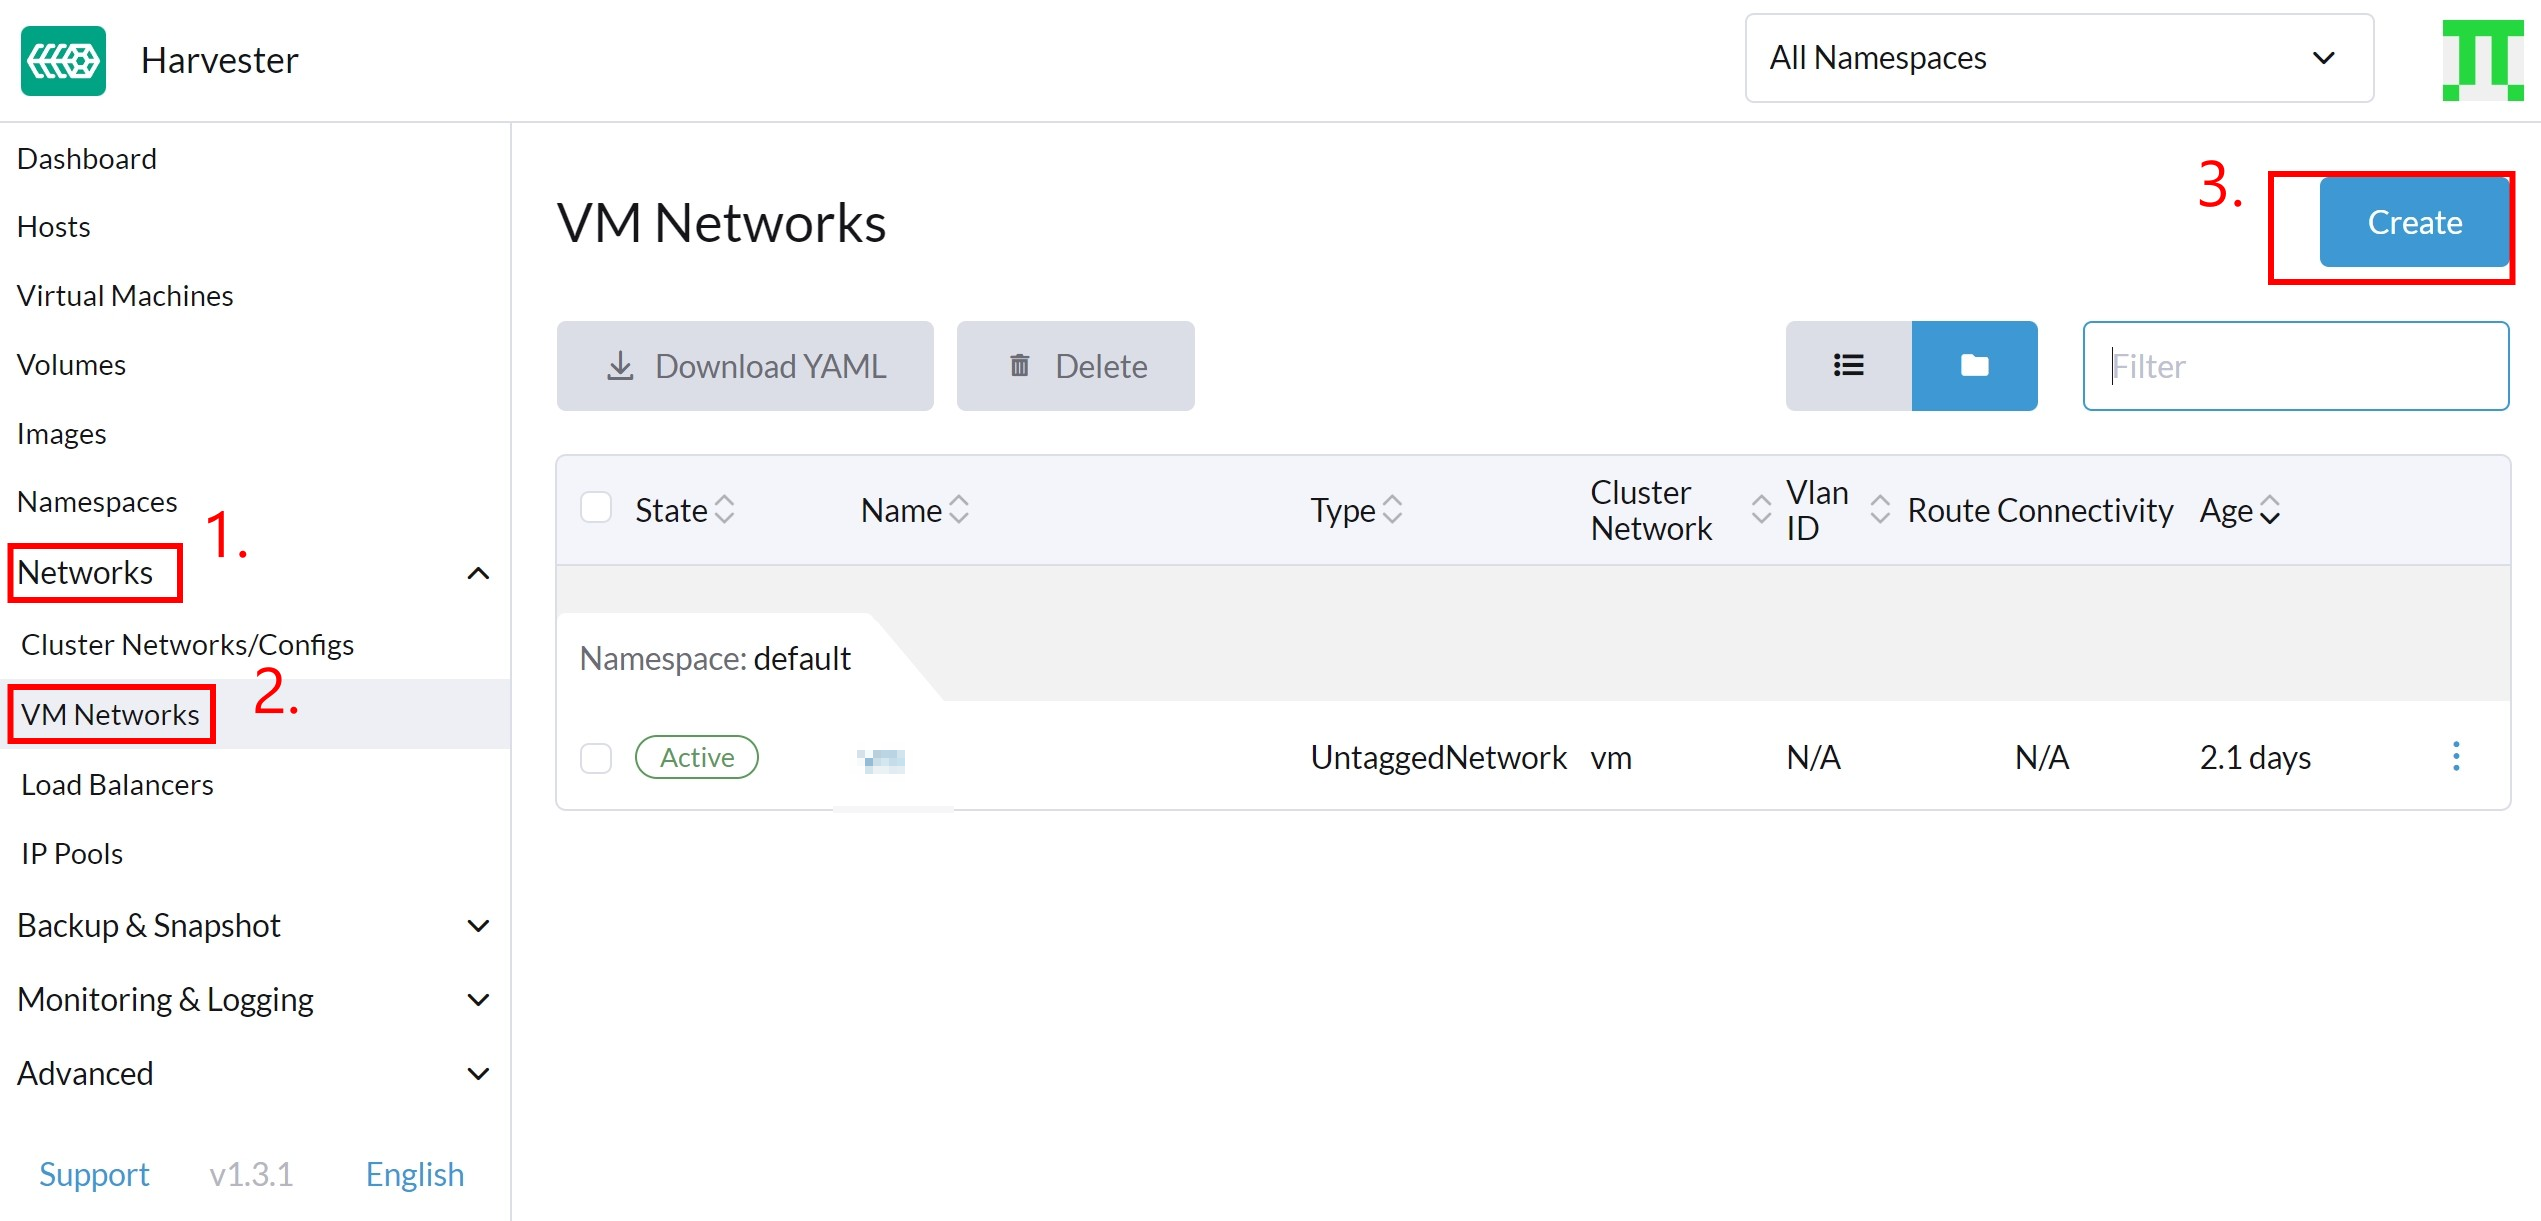Click the Download YAML button
The image size is (2541, 1221).
click(x=745, y=366)
